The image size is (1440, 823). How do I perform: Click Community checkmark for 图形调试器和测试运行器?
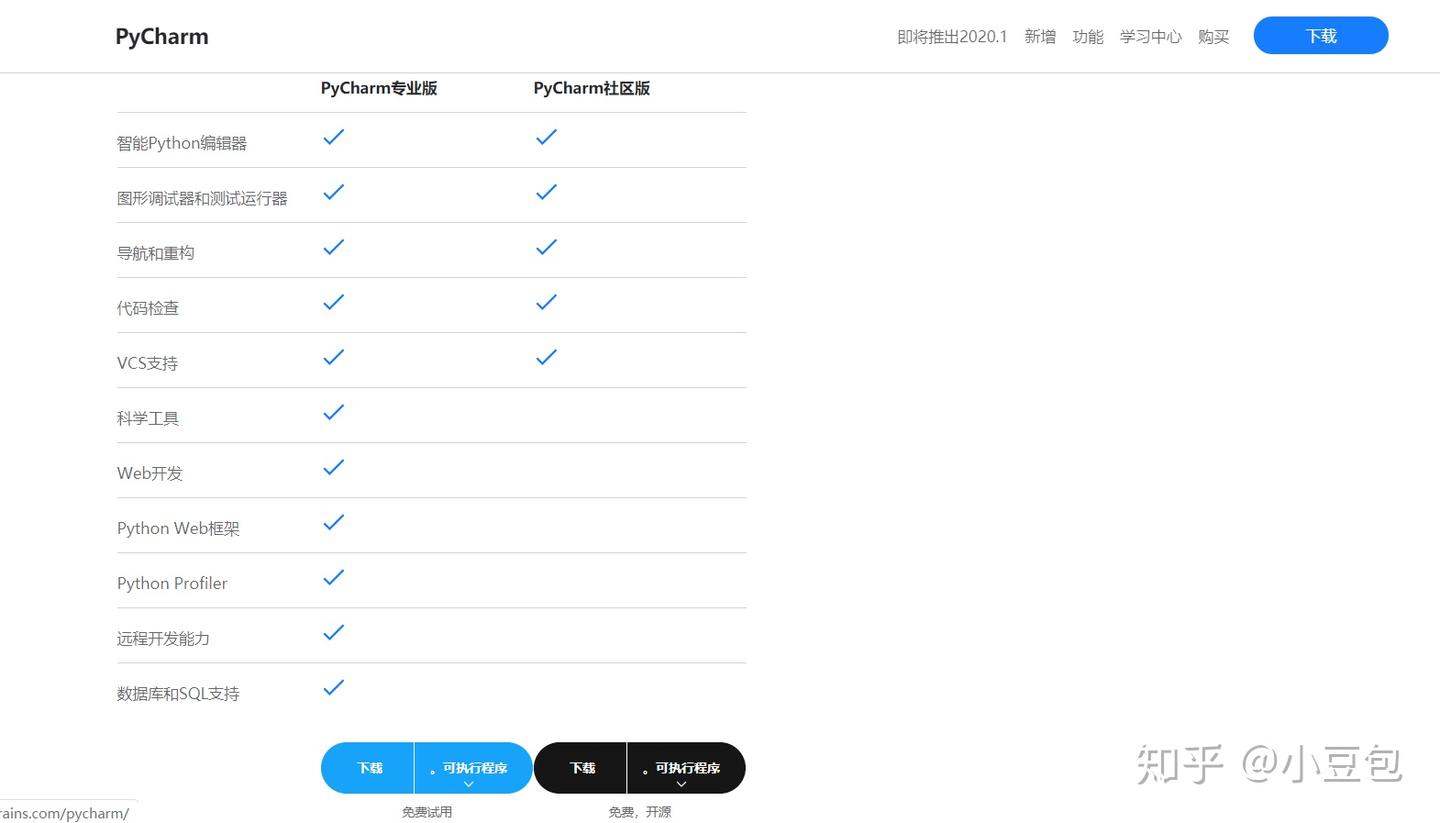coord(546,192)
